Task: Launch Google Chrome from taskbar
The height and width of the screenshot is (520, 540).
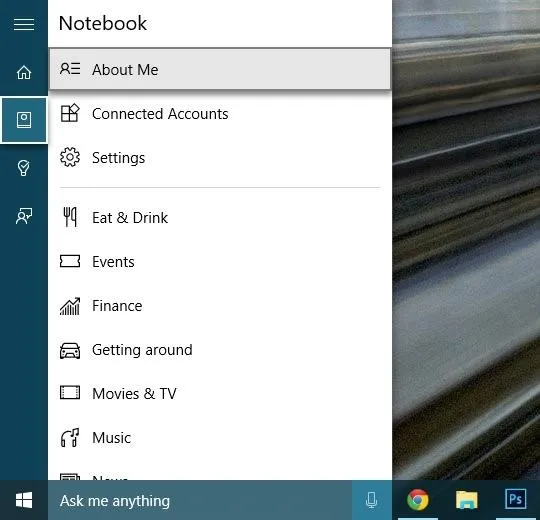Action: 418,500
